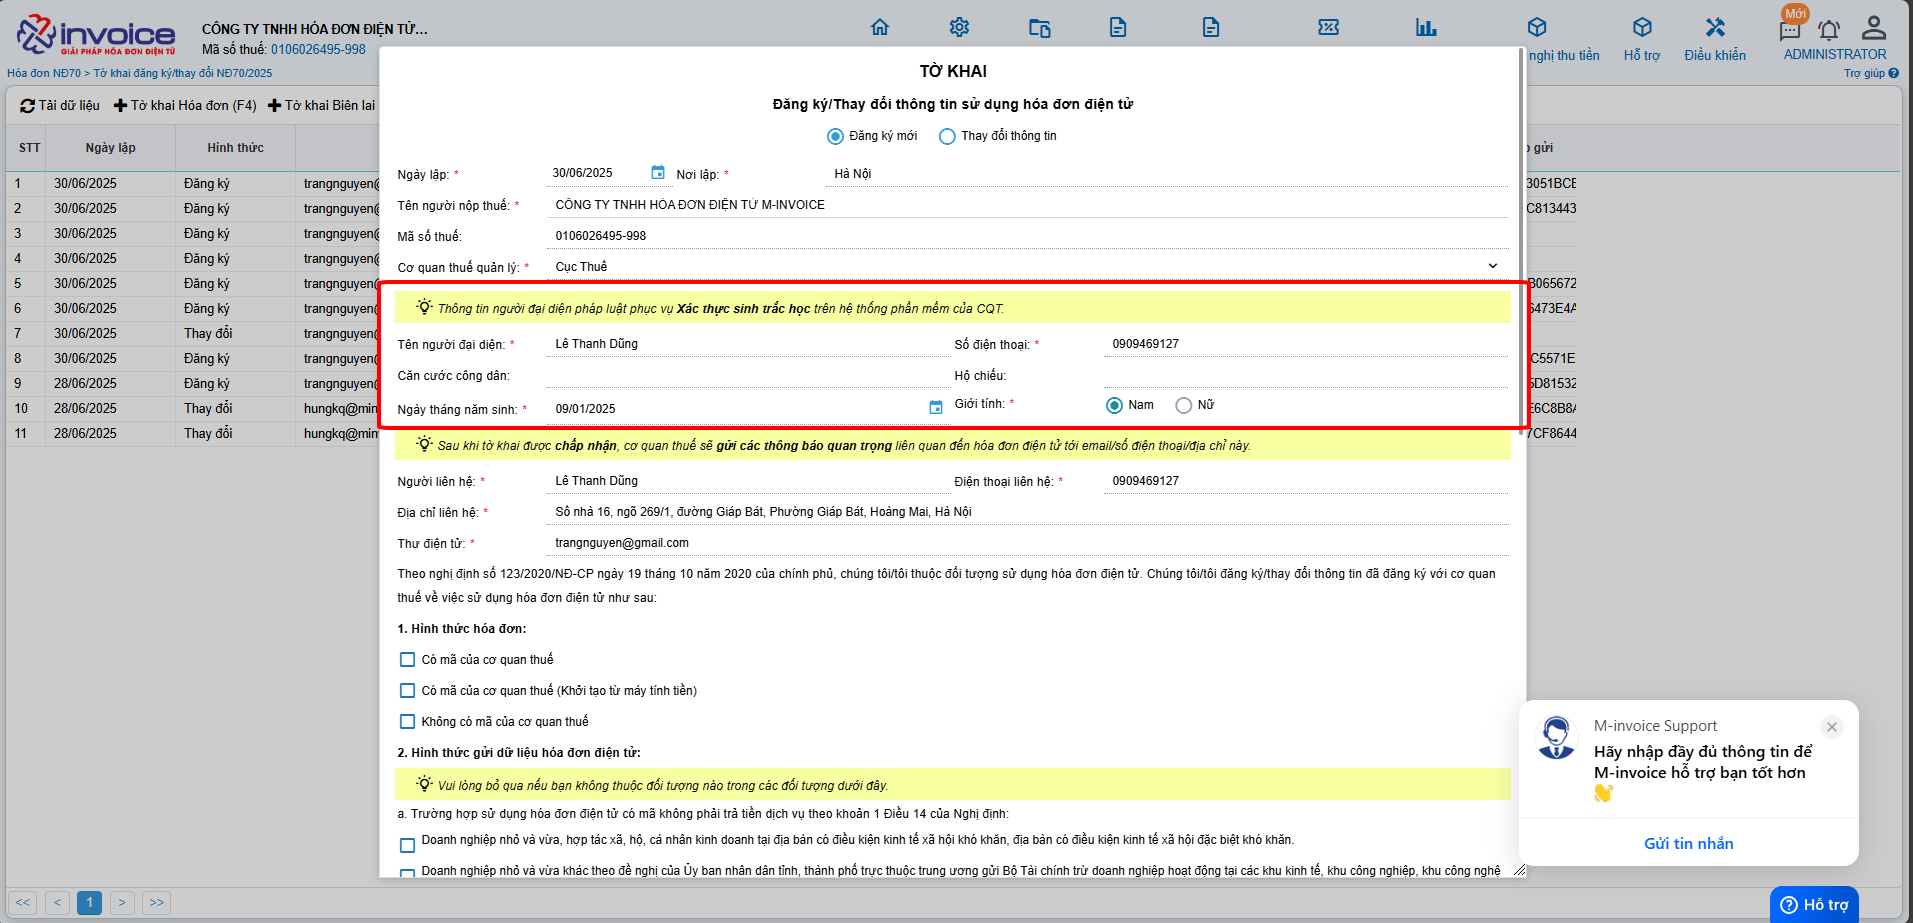This screenshot has height=923, width=1913.
Task: Go to last page of table
Action: pyautogui.click(x=156, y=903)
